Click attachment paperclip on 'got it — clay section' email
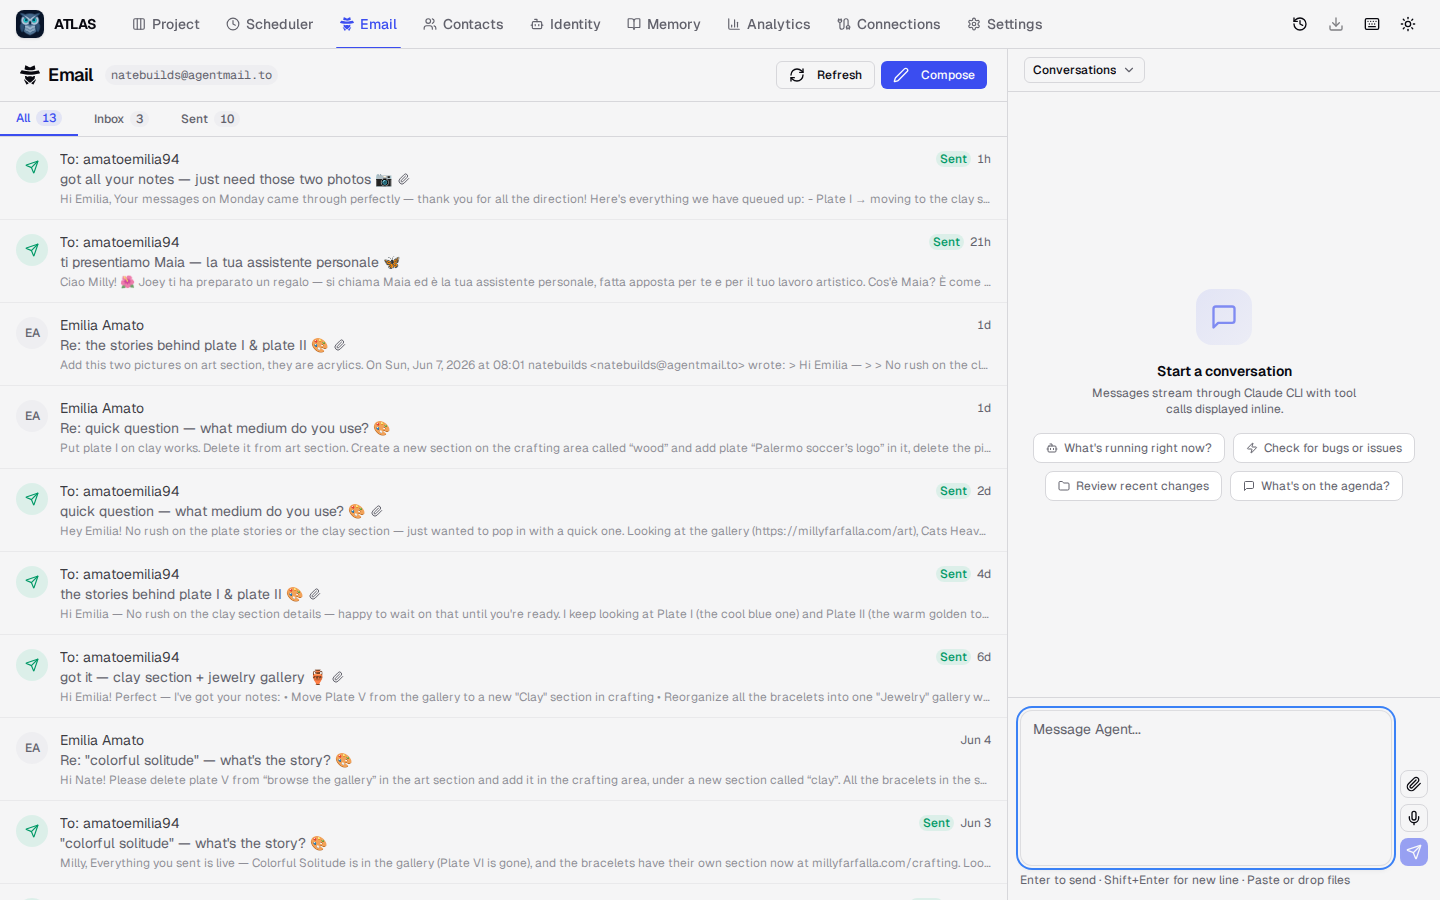Screen dimensions: 1440x900 [x=338, y=678]
